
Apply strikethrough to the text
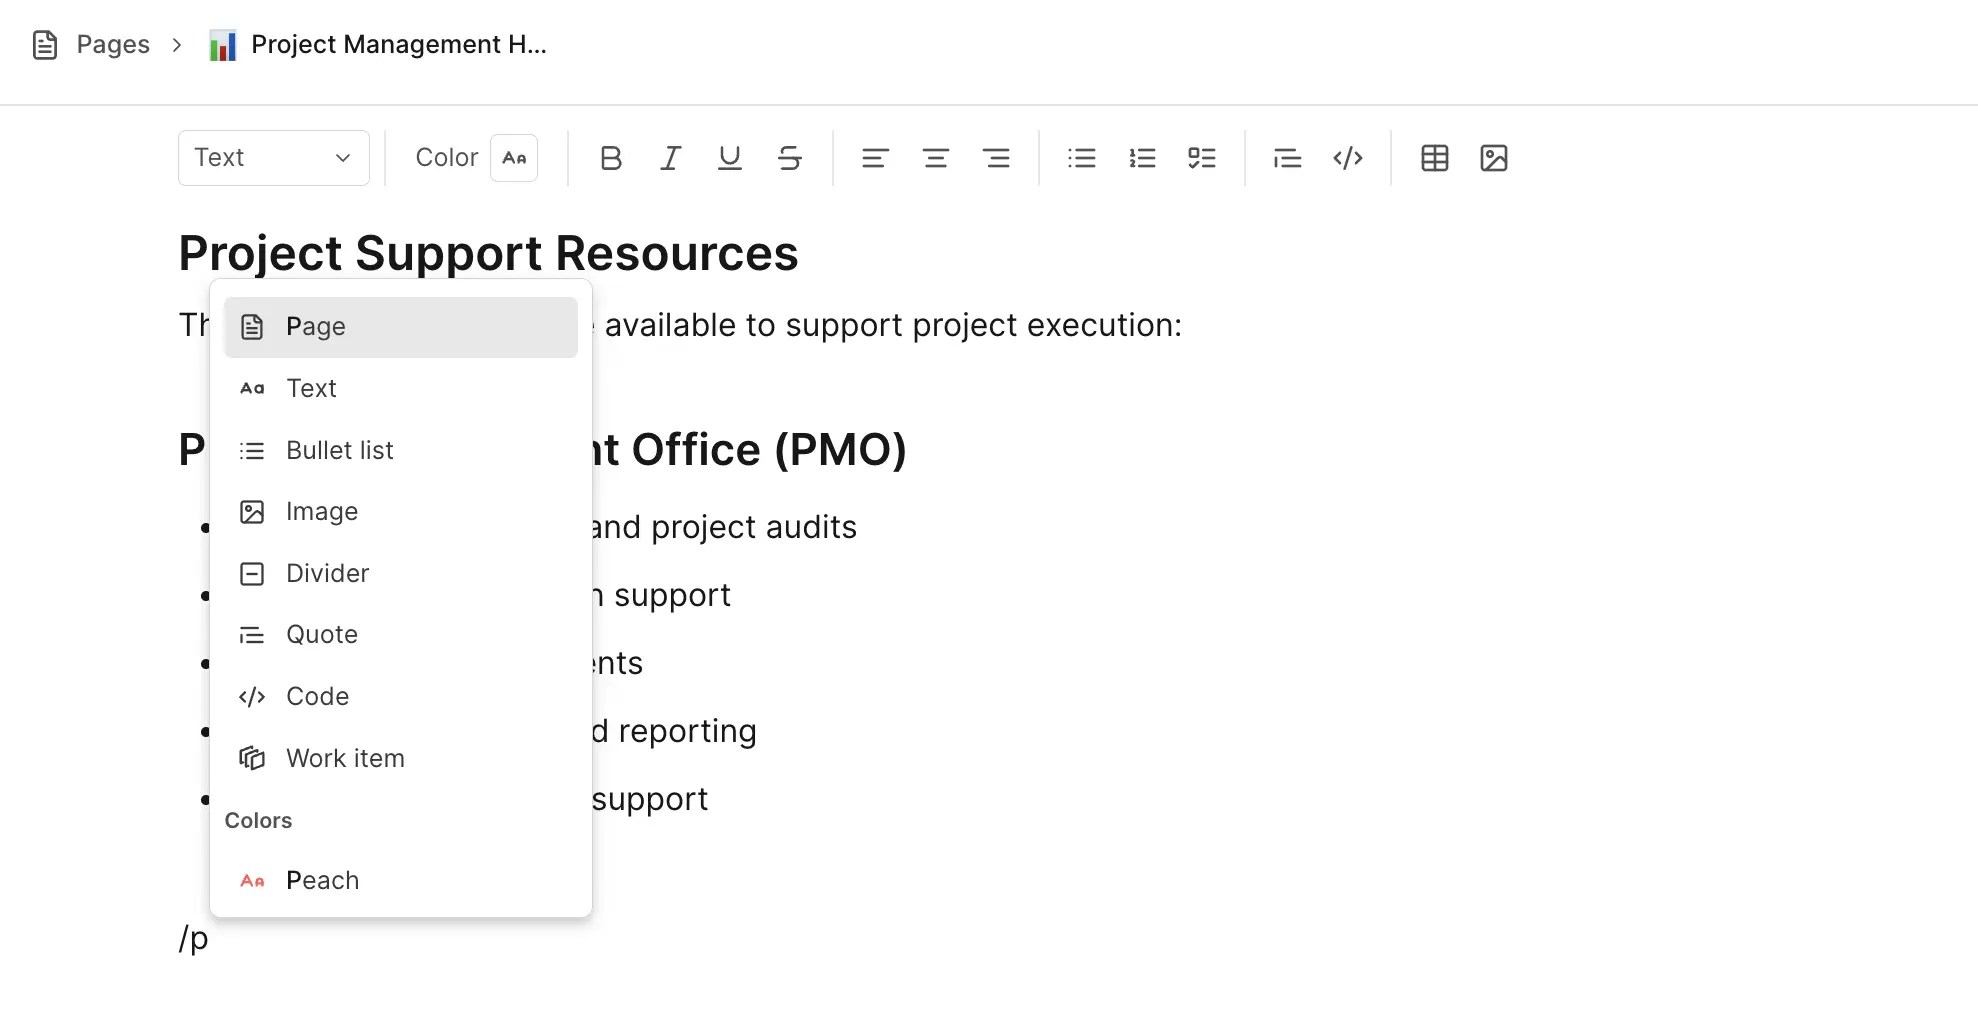790,157
